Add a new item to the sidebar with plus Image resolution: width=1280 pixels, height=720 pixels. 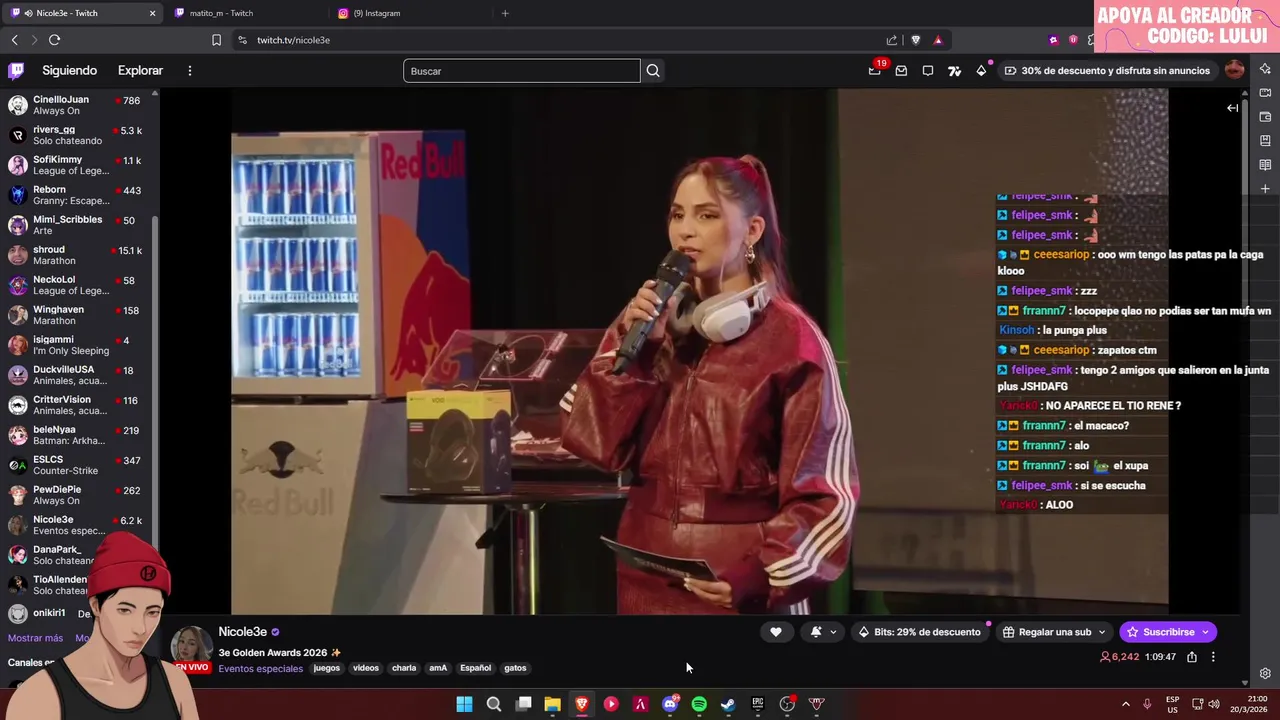coord(1265,189)
